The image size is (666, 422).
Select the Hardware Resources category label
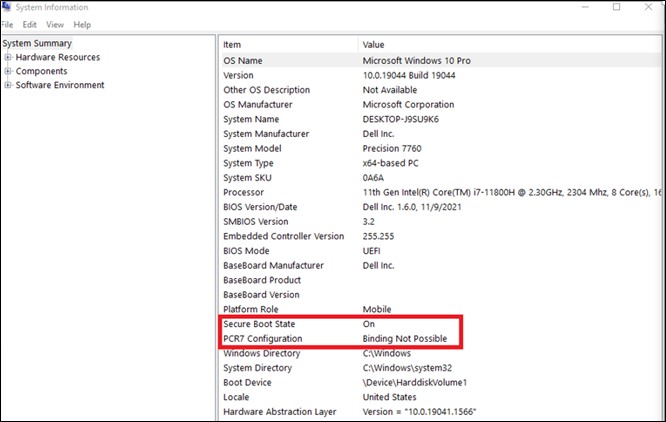[x=57, y=58]
